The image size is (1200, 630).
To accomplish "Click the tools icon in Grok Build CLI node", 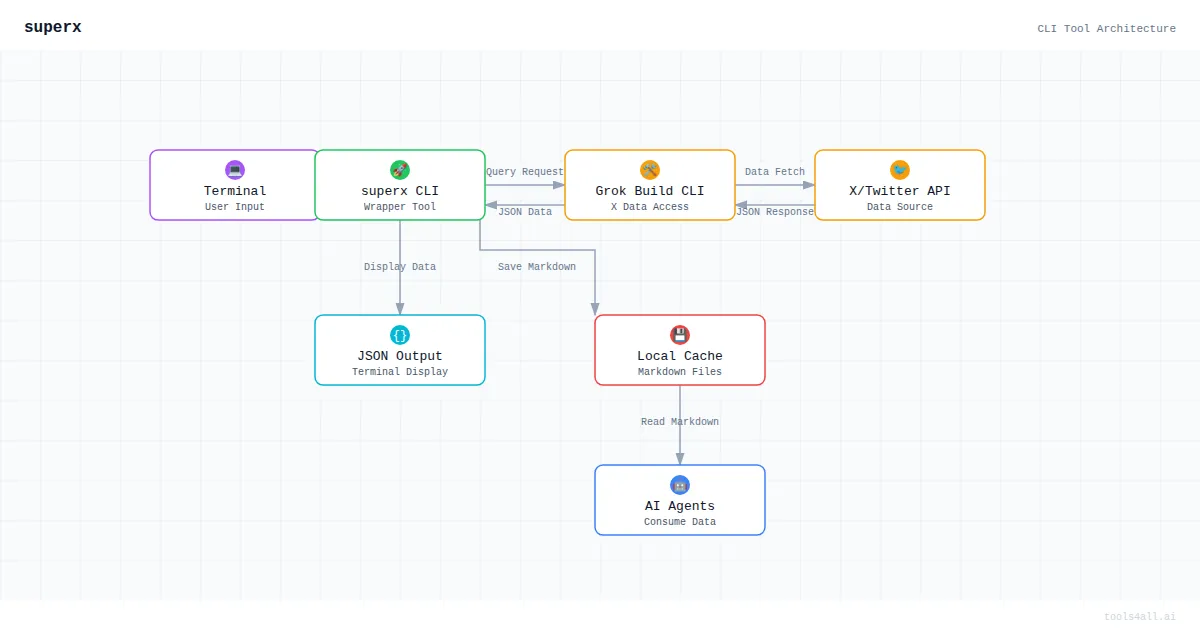I will pyautogui.click(x=650, y=170).
